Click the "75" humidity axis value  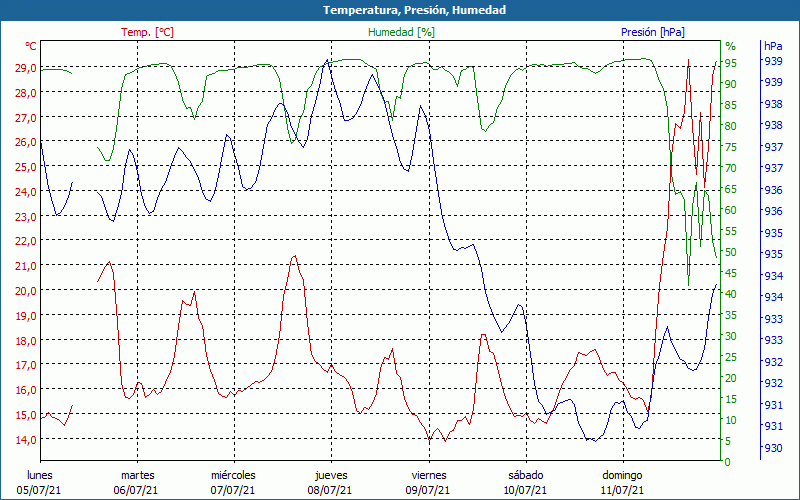731,147
